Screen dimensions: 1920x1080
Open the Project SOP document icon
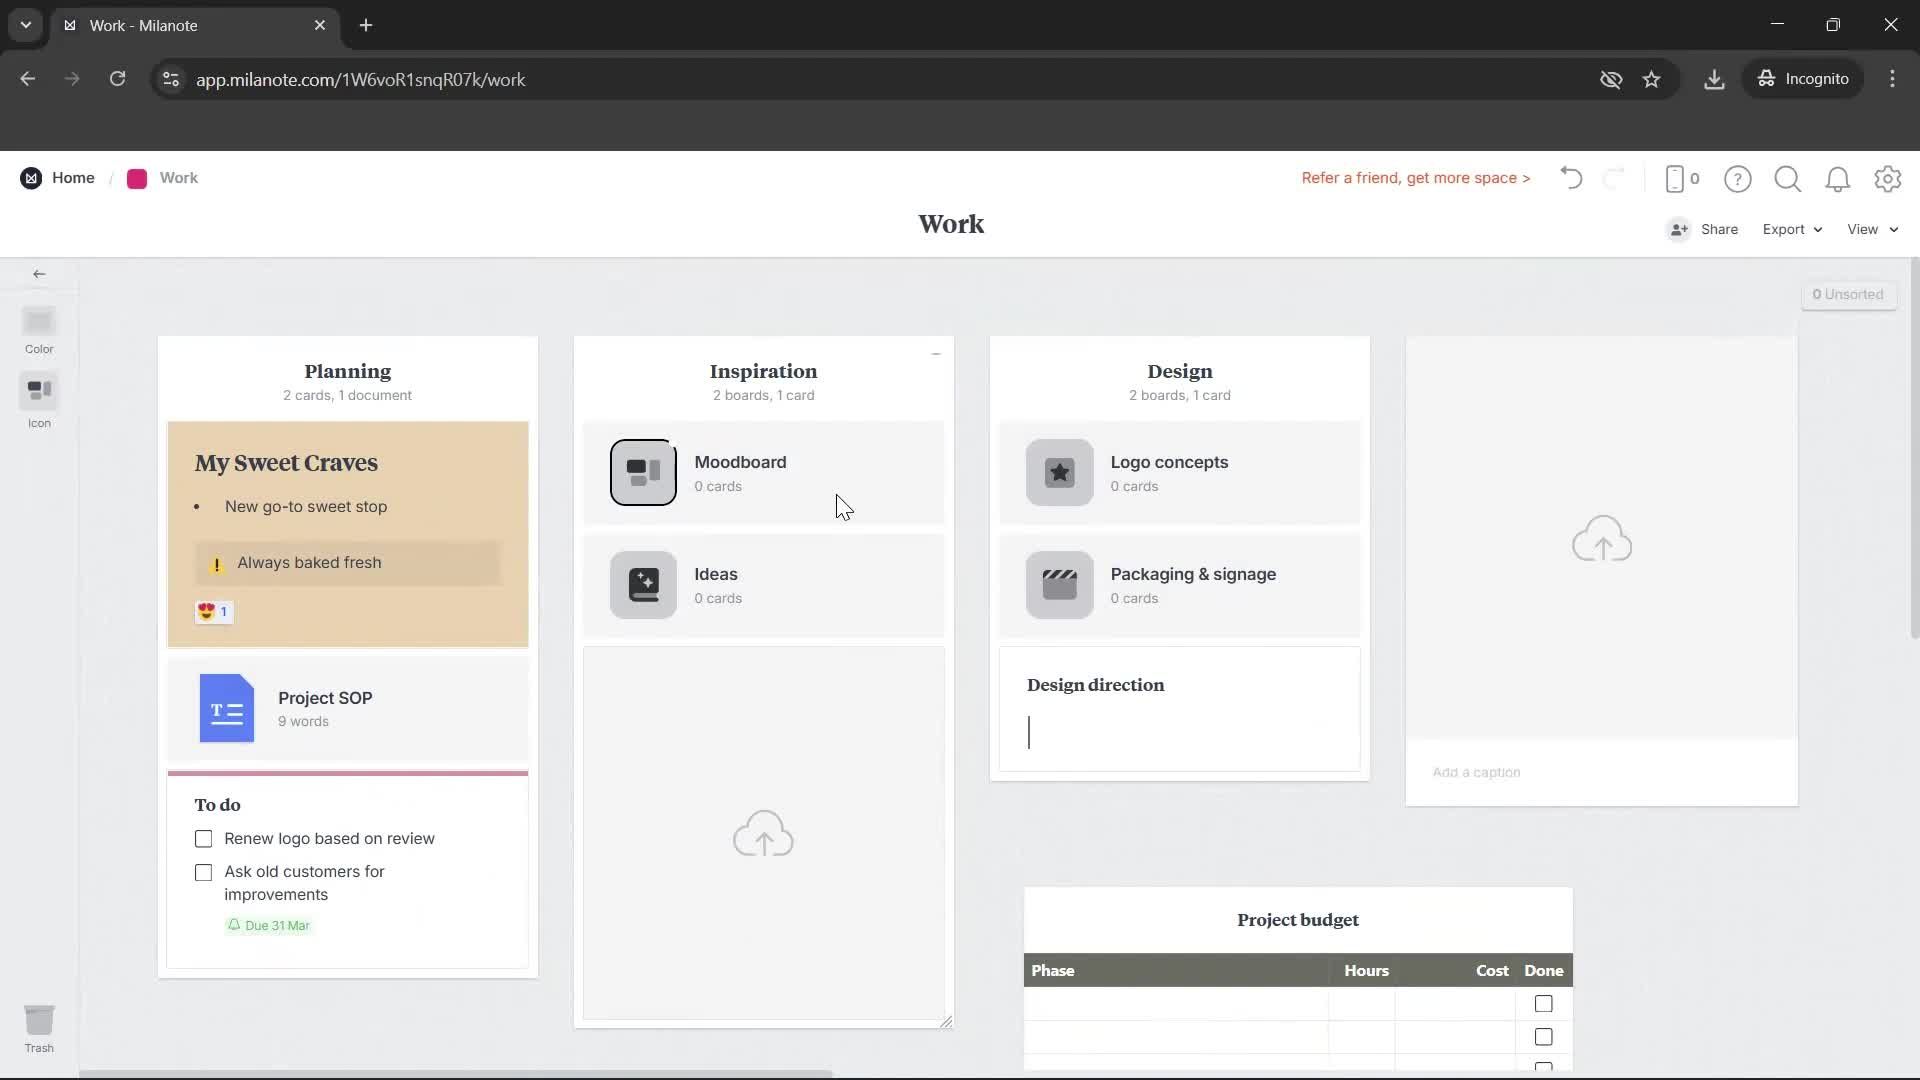[226, 709]
